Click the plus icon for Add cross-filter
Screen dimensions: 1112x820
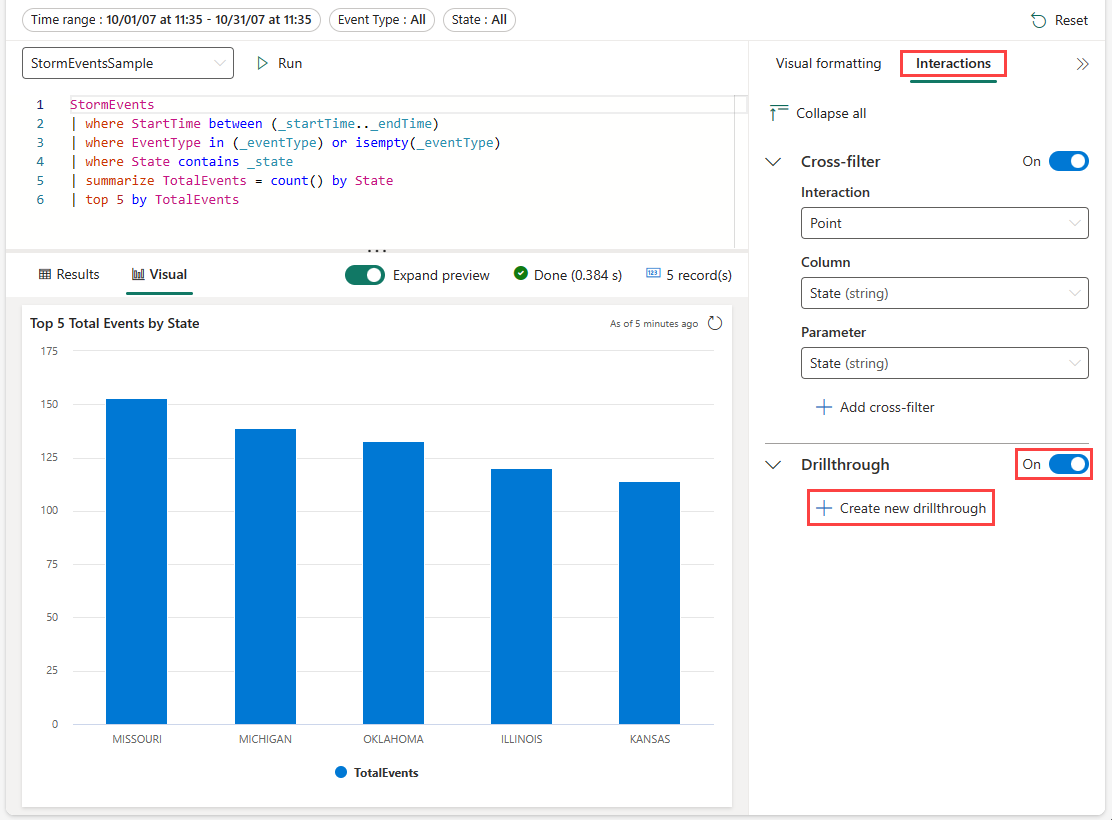pyautogui.click(x=824, y=407)
